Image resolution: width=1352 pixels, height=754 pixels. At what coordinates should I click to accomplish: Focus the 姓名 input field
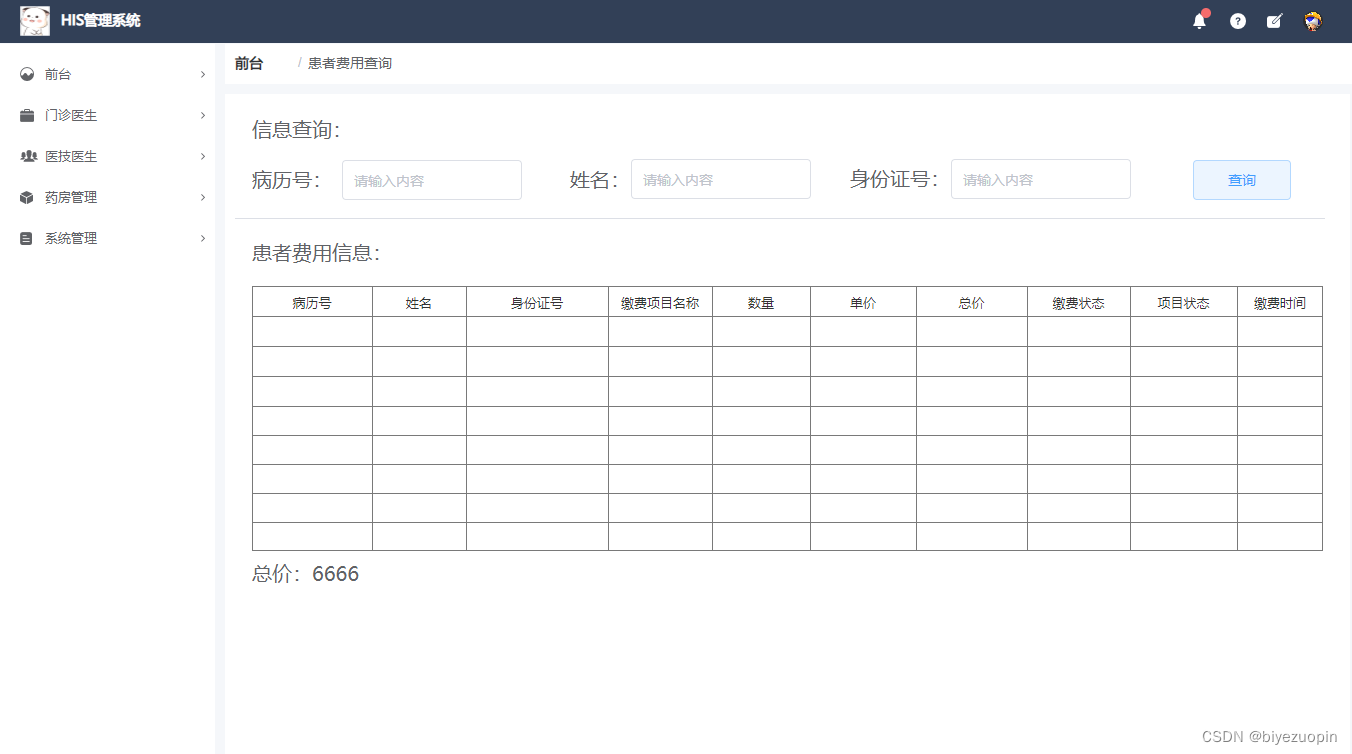coord(721,180)
